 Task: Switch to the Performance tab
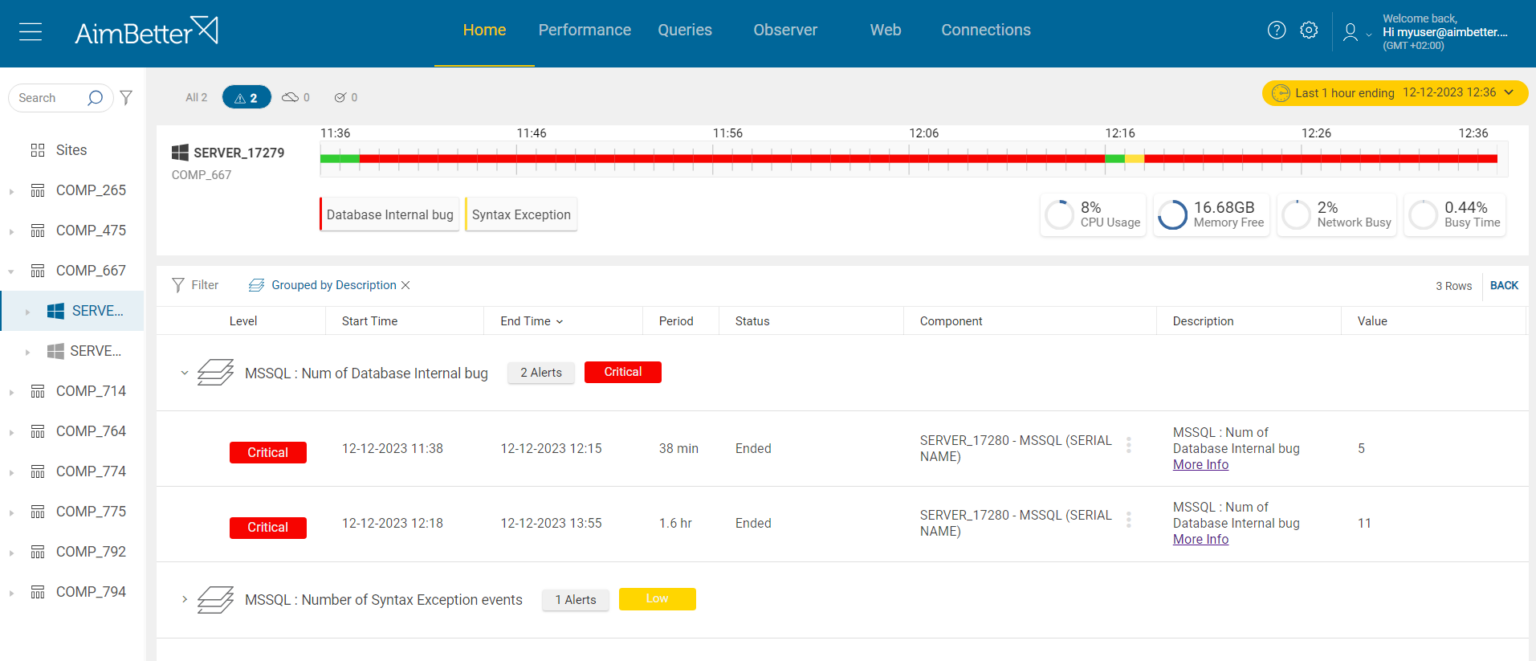[x=584, y=30]
